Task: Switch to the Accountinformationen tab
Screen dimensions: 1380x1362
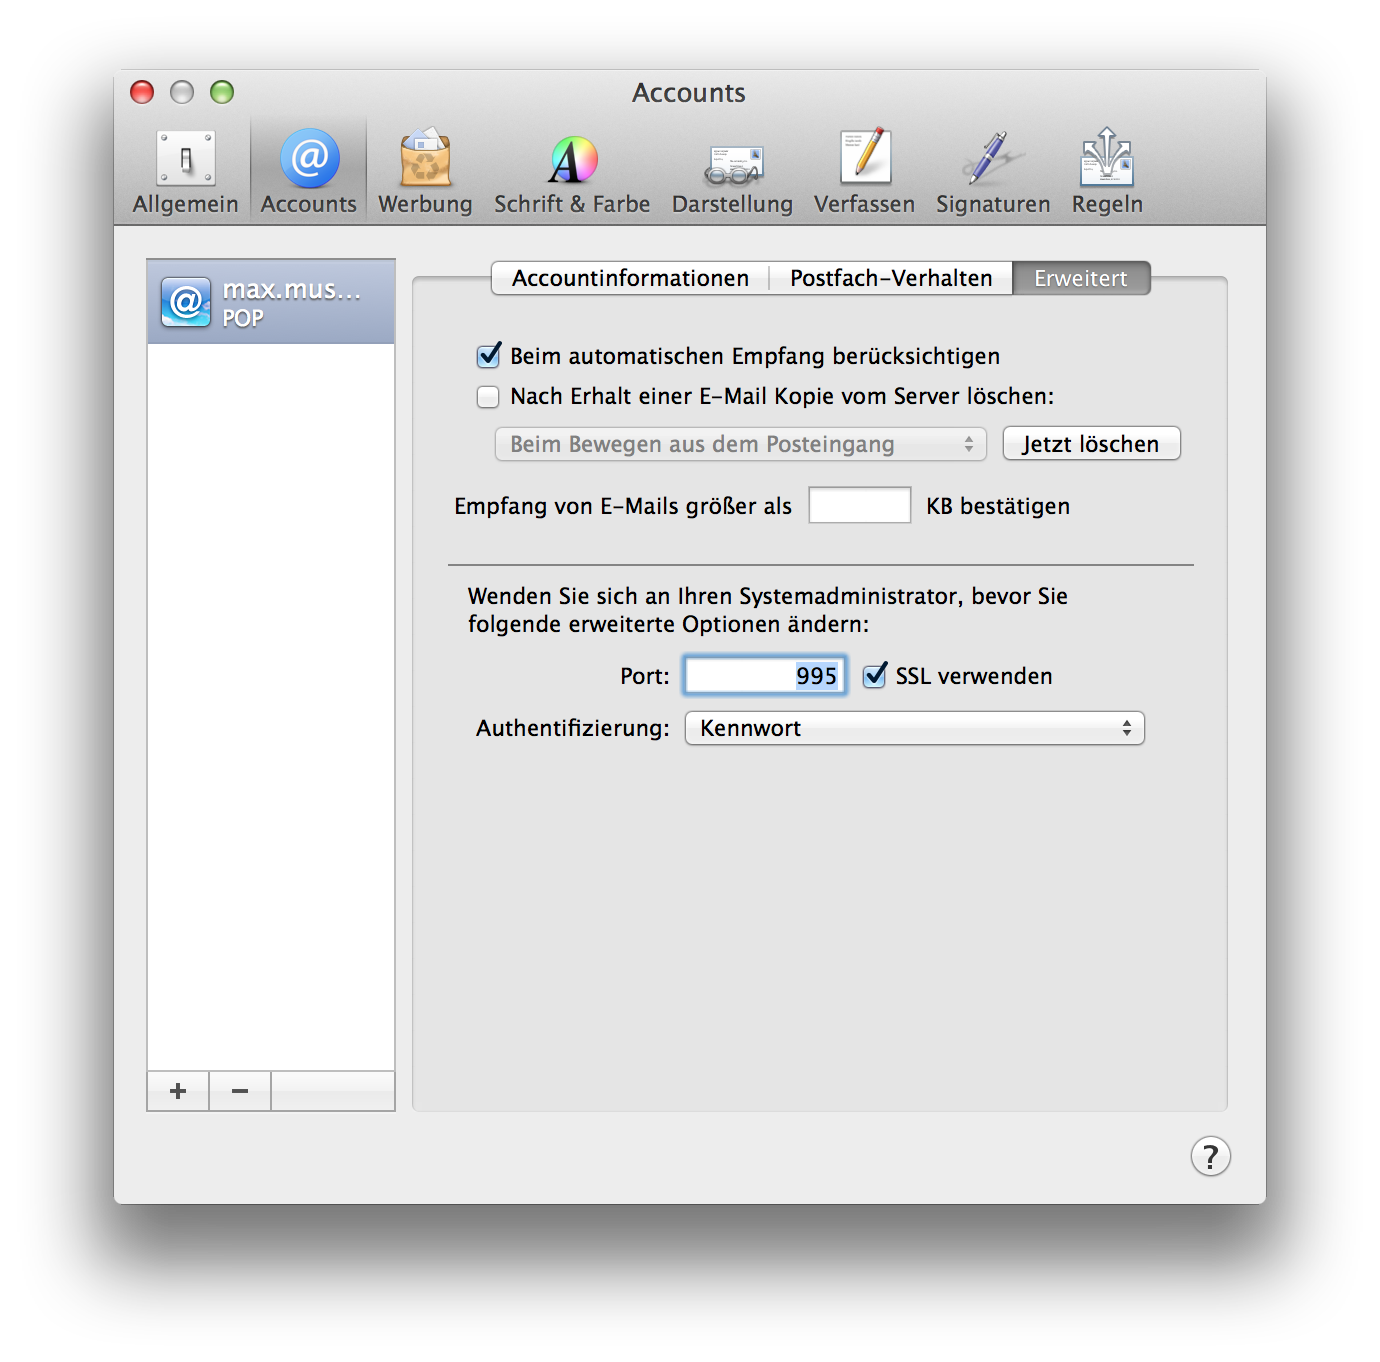Action: coord(630,278)
